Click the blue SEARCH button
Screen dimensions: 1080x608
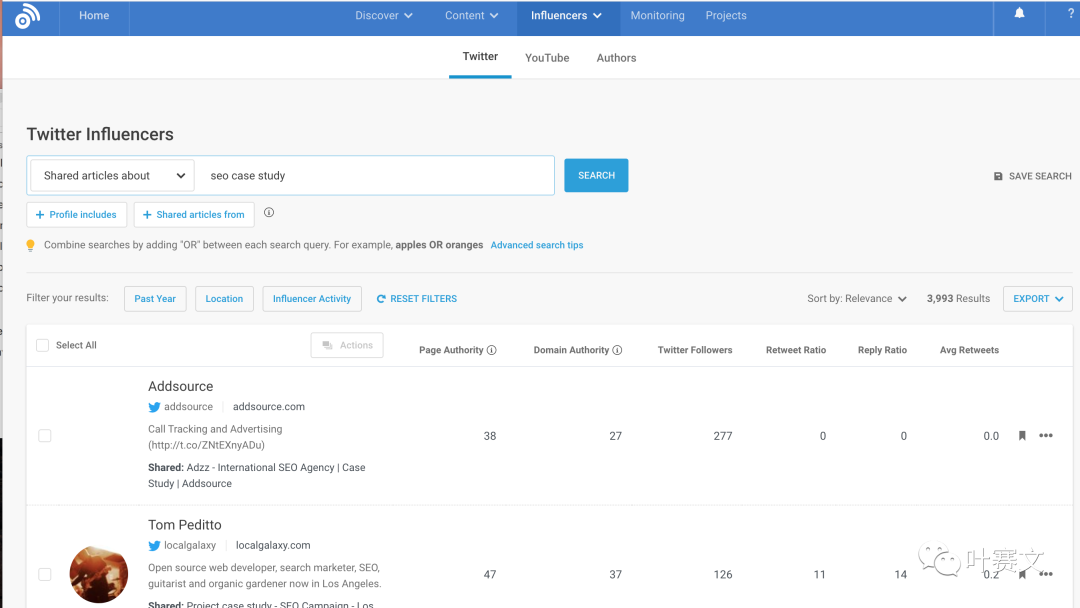[x=596, y=176]
